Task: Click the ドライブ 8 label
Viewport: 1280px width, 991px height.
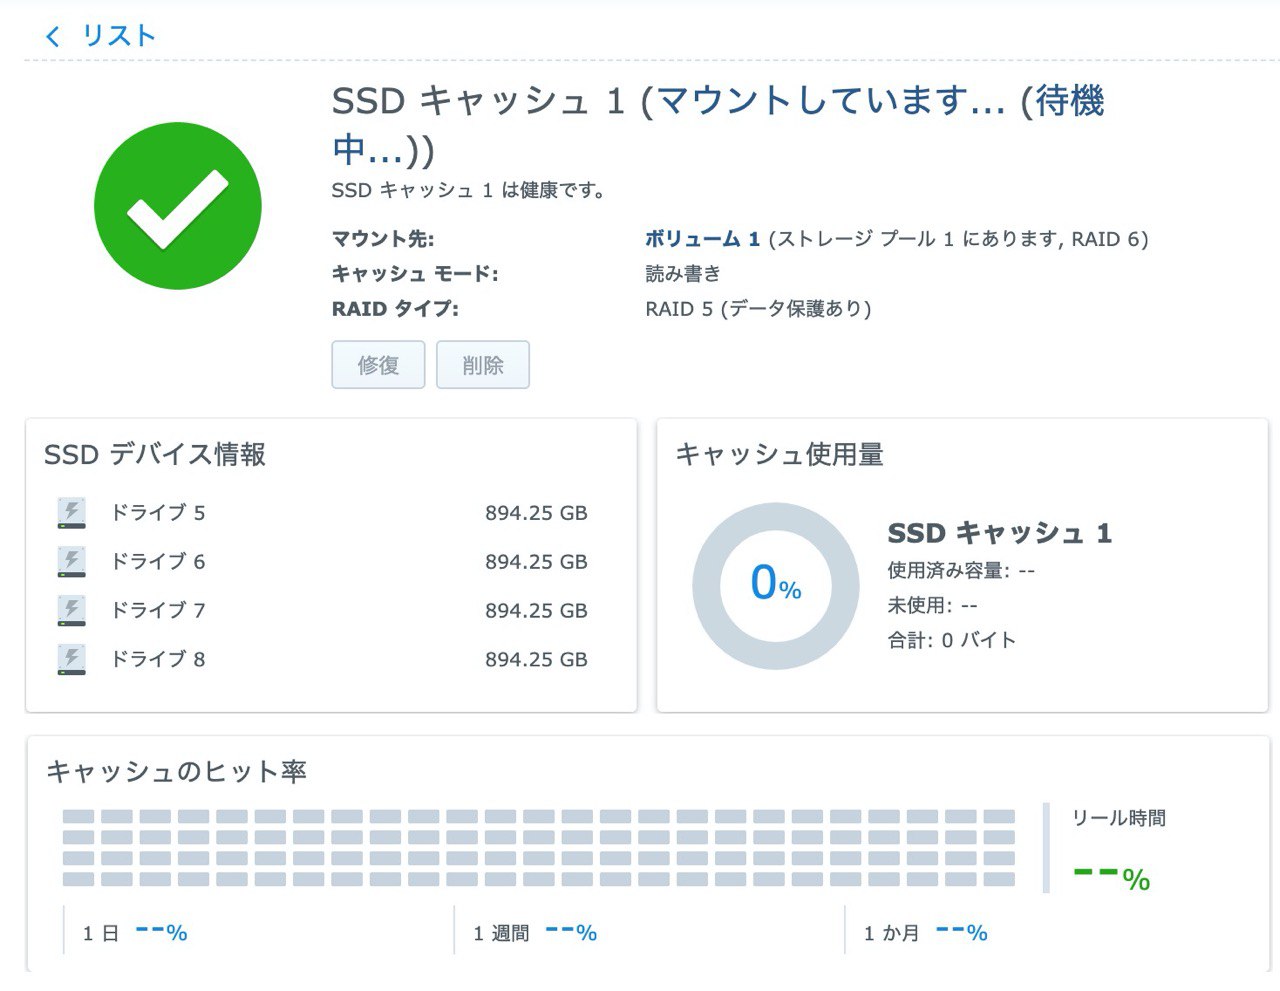Action: click(158, 659)
